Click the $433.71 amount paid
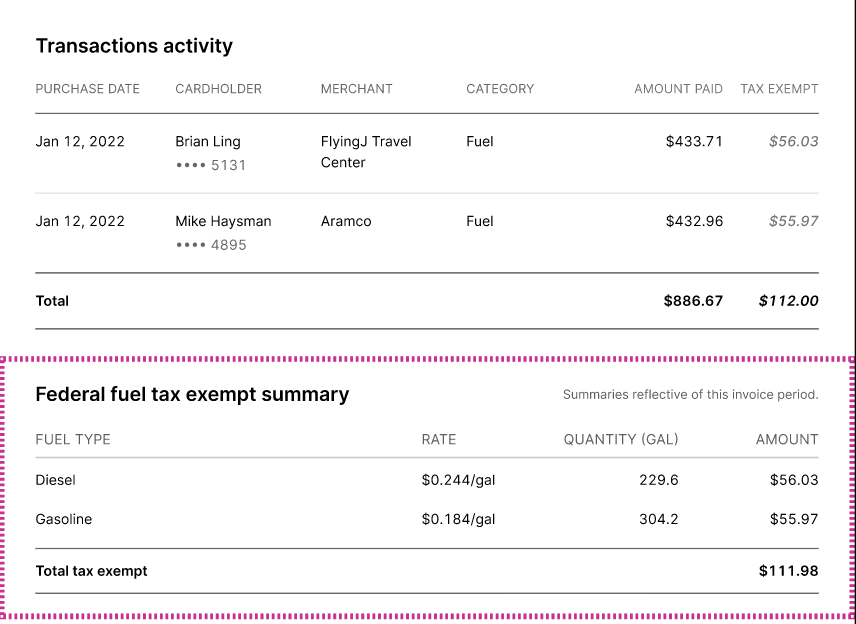Image resolution: width=856 pixels, height=624 pixels. point(694,141)
